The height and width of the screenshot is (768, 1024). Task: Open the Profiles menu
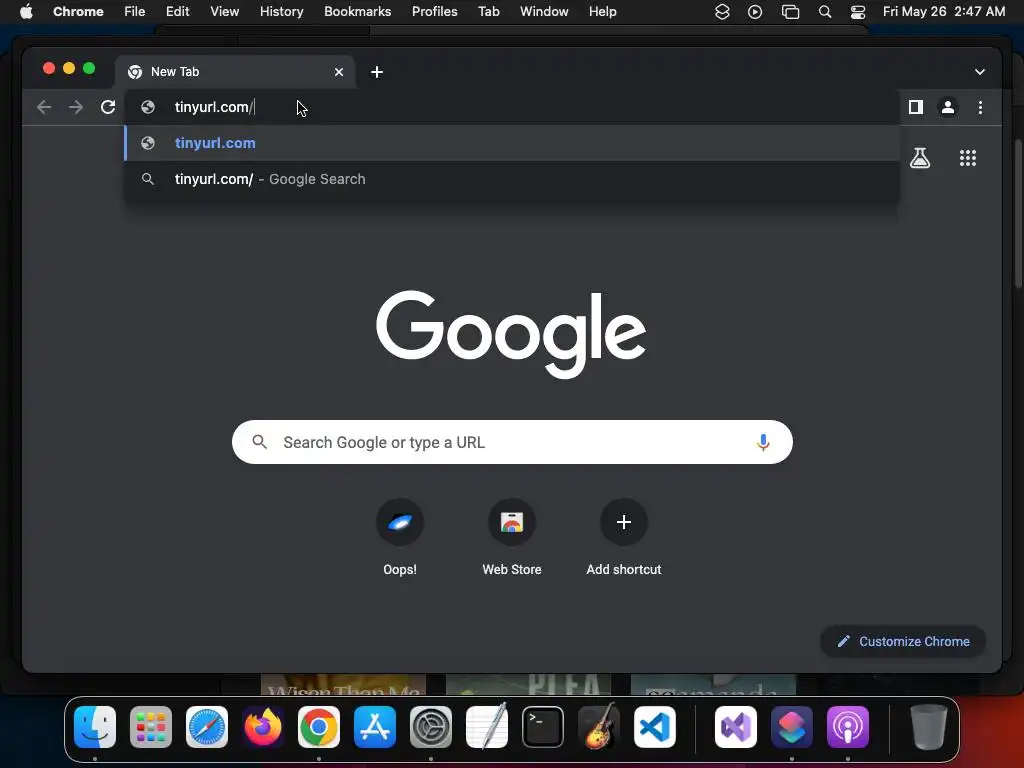pyautogui.click(x=434, y=12)
